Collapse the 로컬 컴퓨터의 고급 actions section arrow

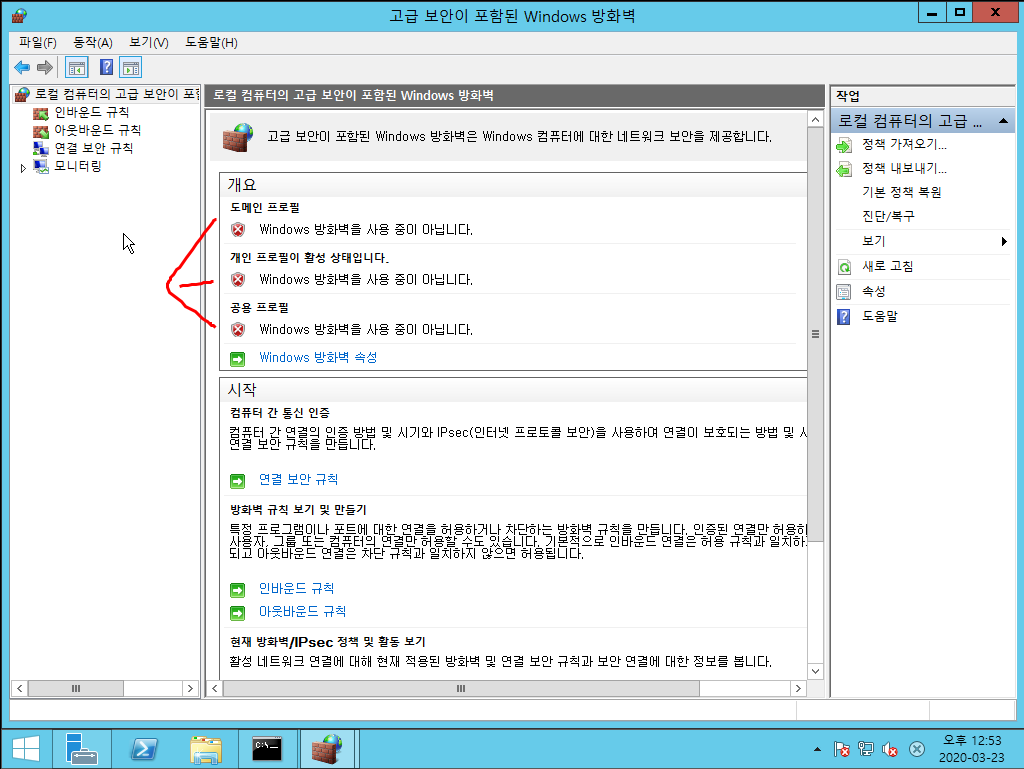tap(1003, 121)
